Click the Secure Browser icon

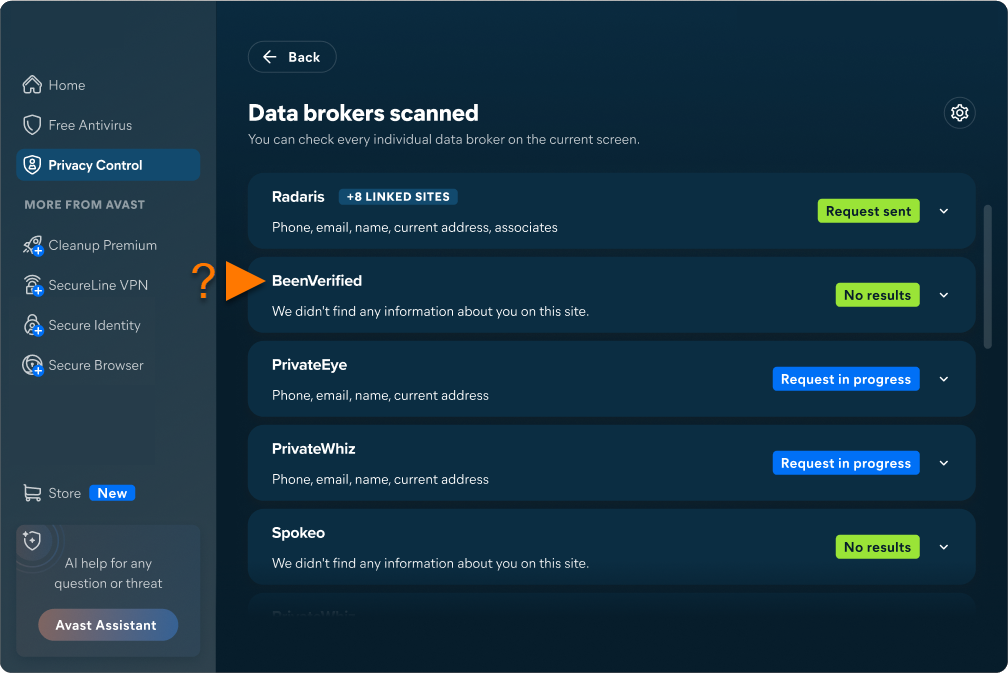(33, 365)
